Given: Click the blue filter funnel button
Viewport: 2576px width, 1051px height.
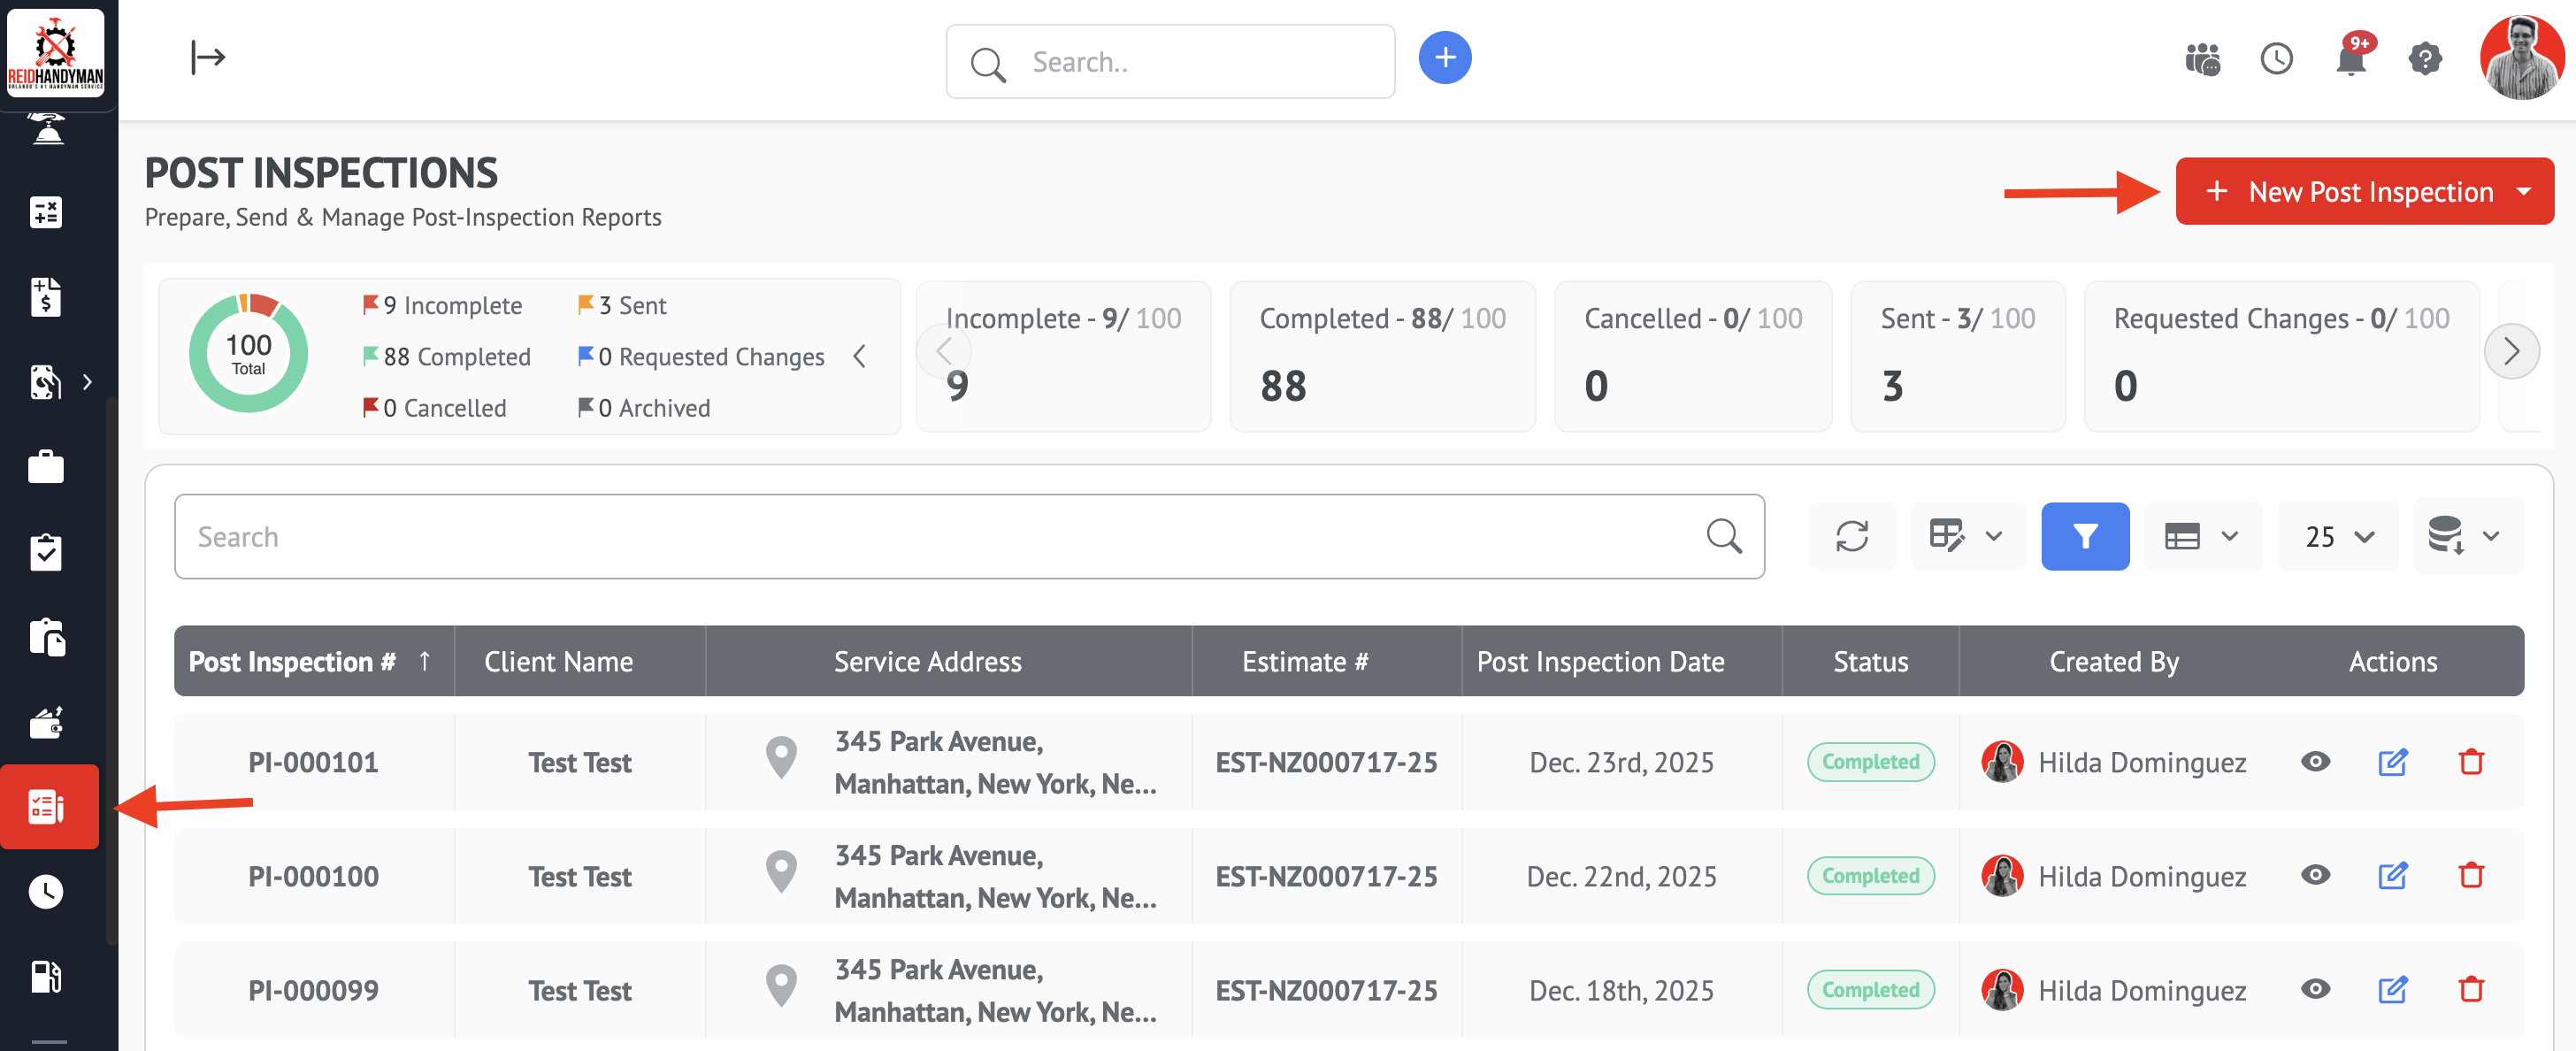Looking at the screenshot, I should click(2084, 537).
